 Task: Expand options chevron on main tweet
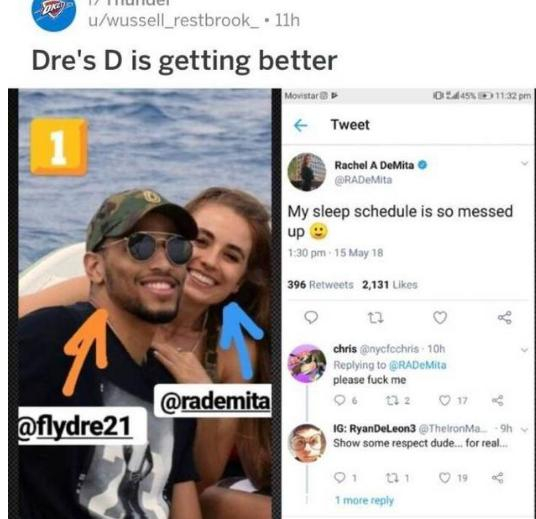(x=524, y=163)
